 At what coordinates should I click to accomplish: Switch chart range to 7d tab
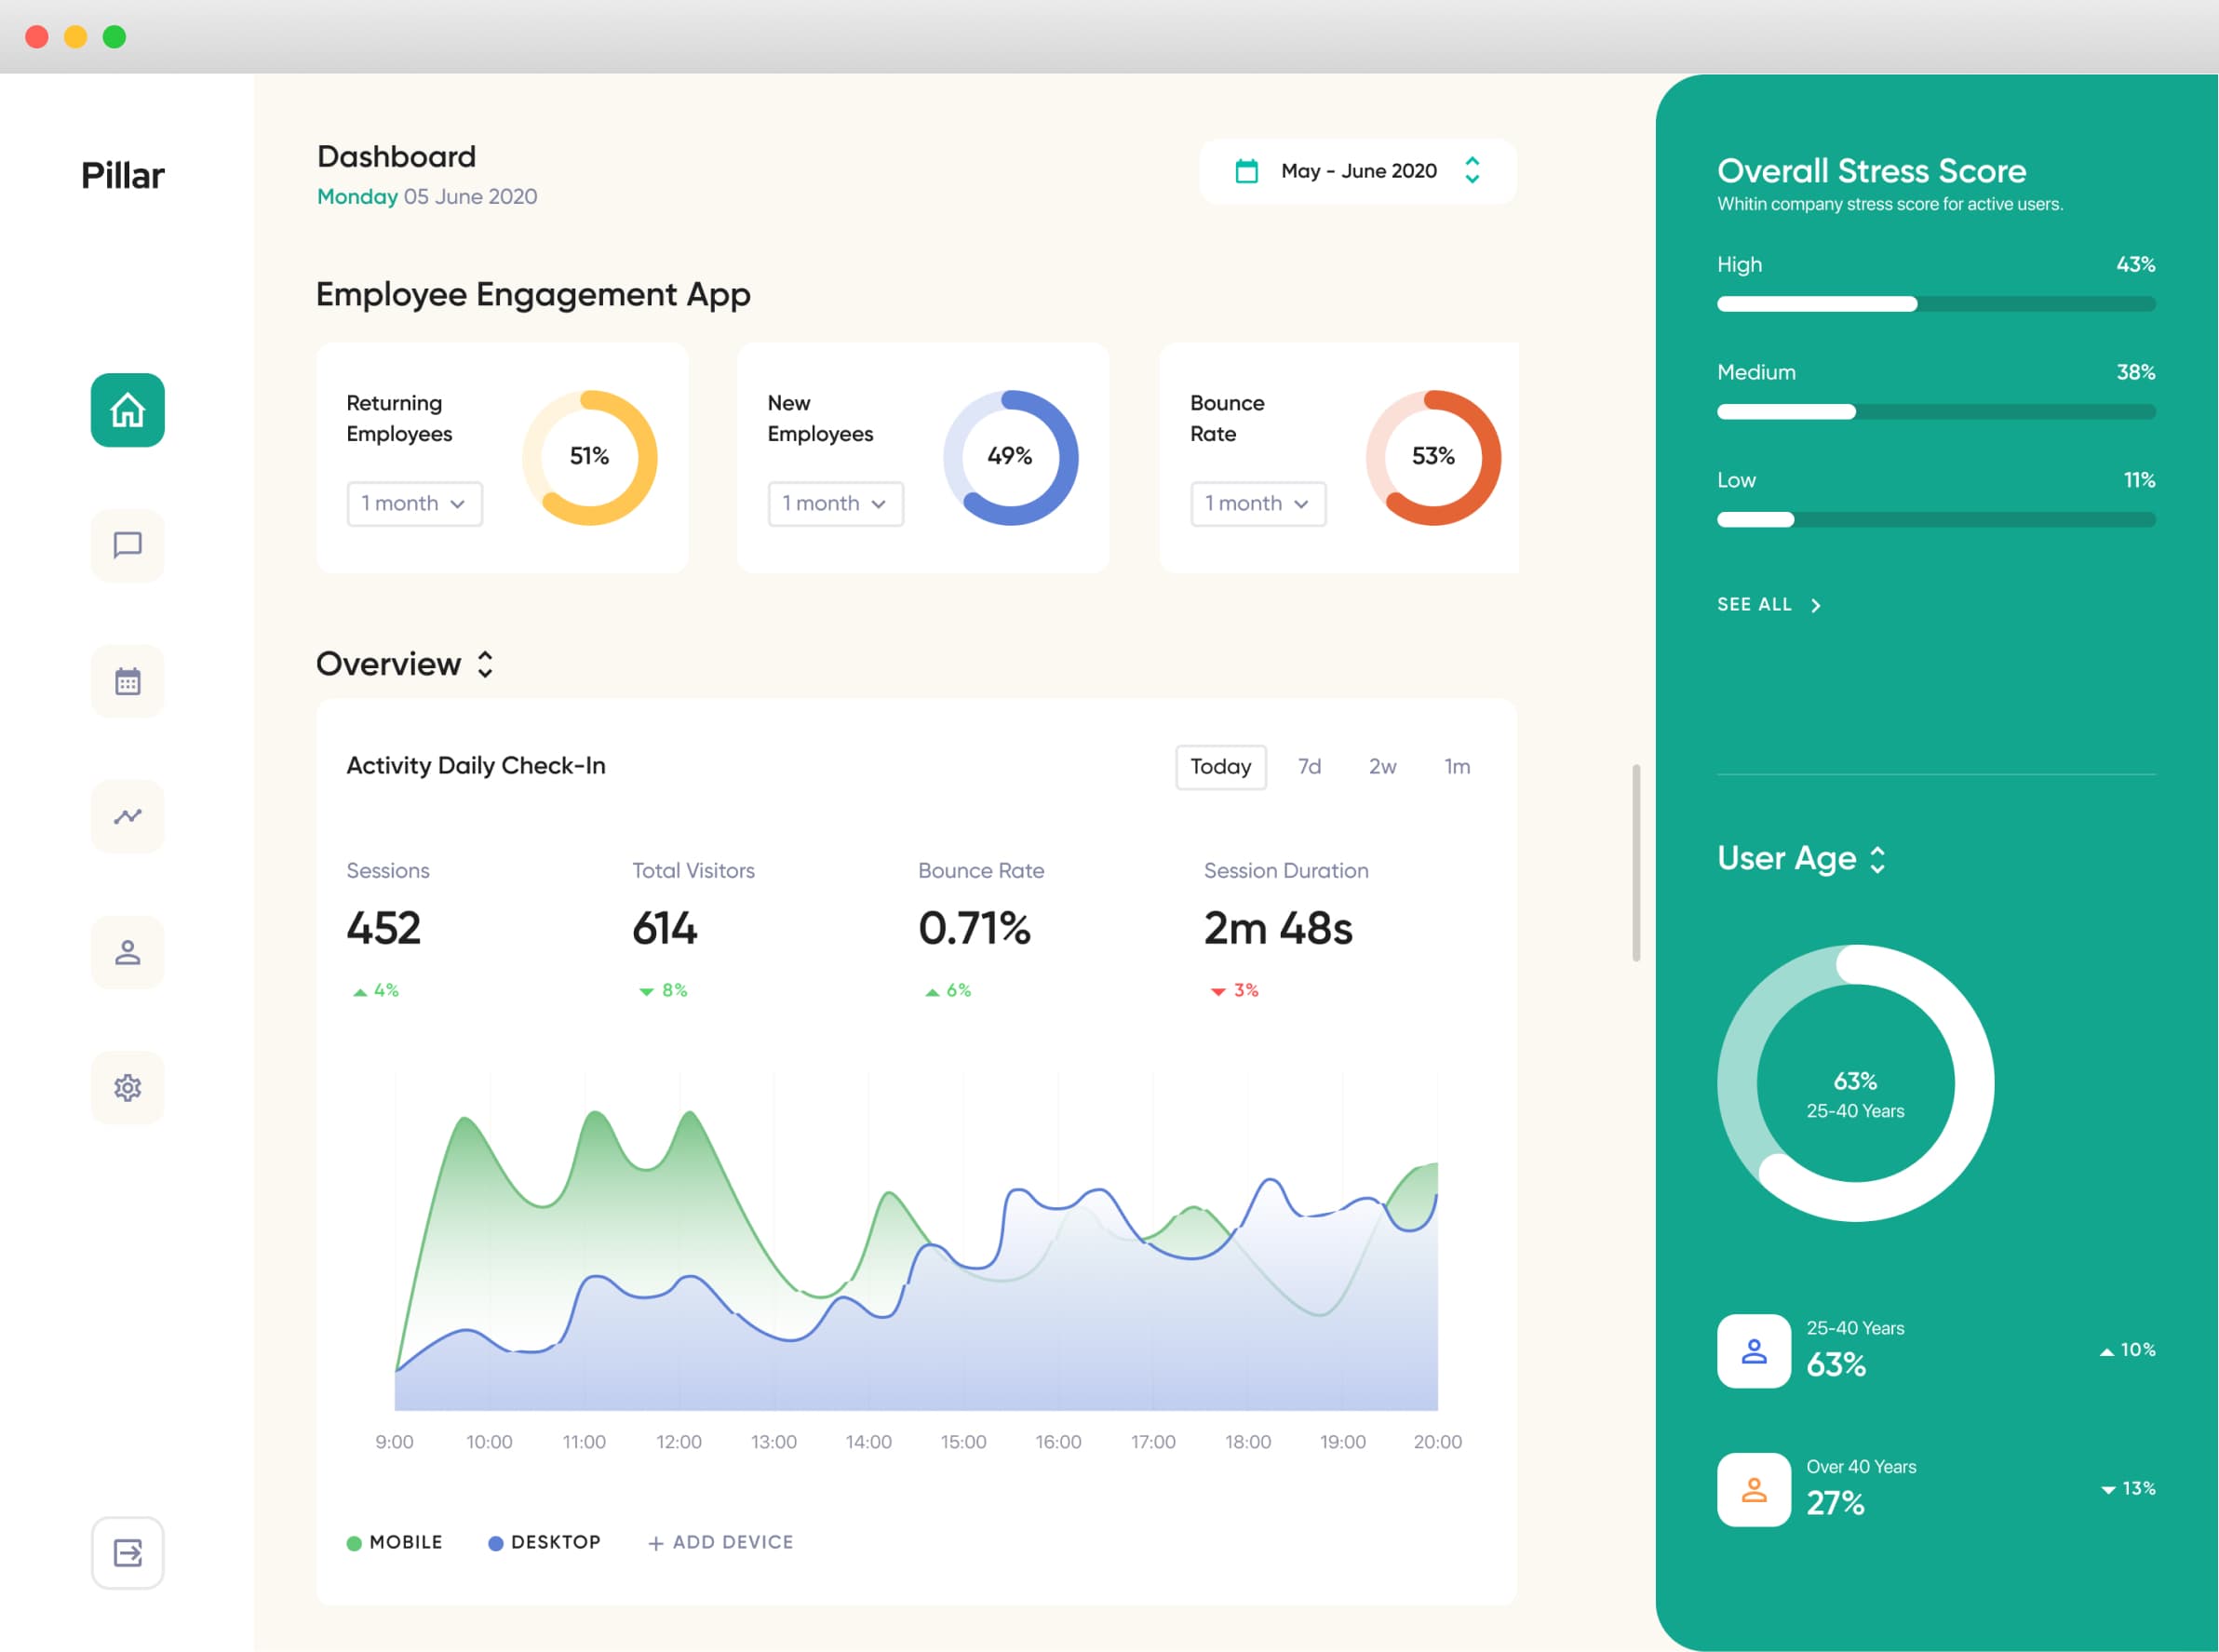pos(1309,766)
